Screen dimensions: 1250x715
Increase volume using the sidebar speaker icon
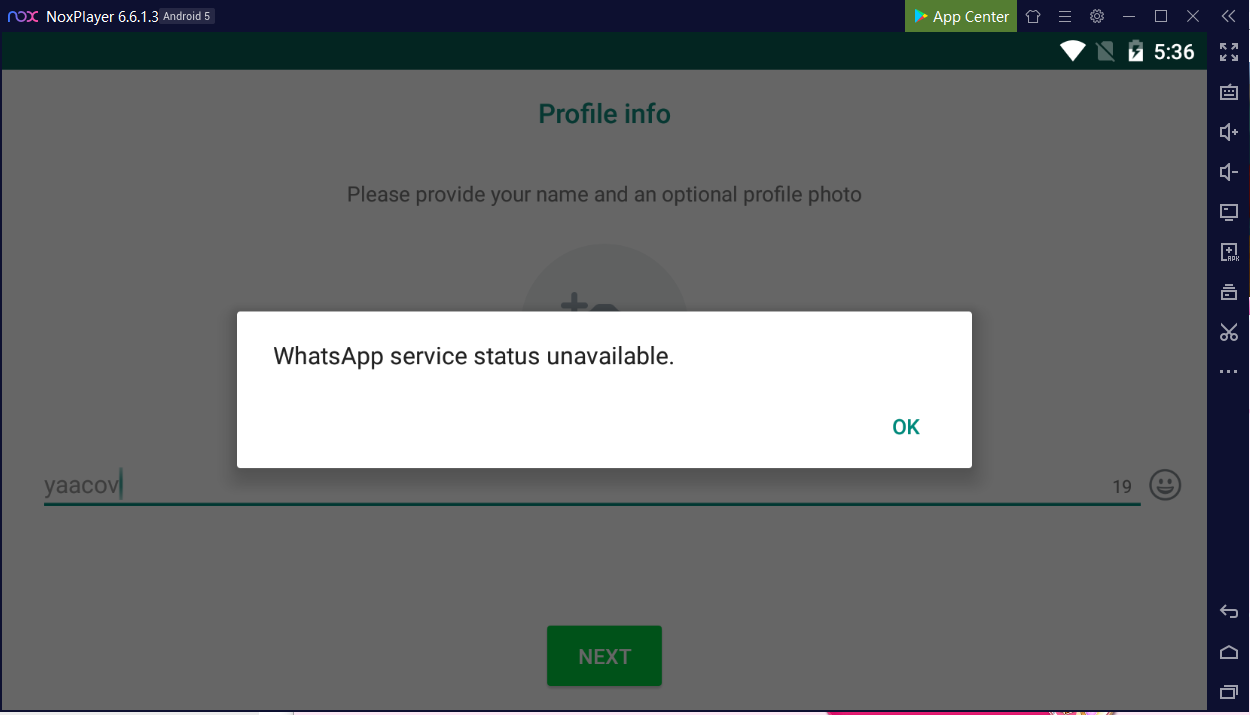coord(1229,132)
